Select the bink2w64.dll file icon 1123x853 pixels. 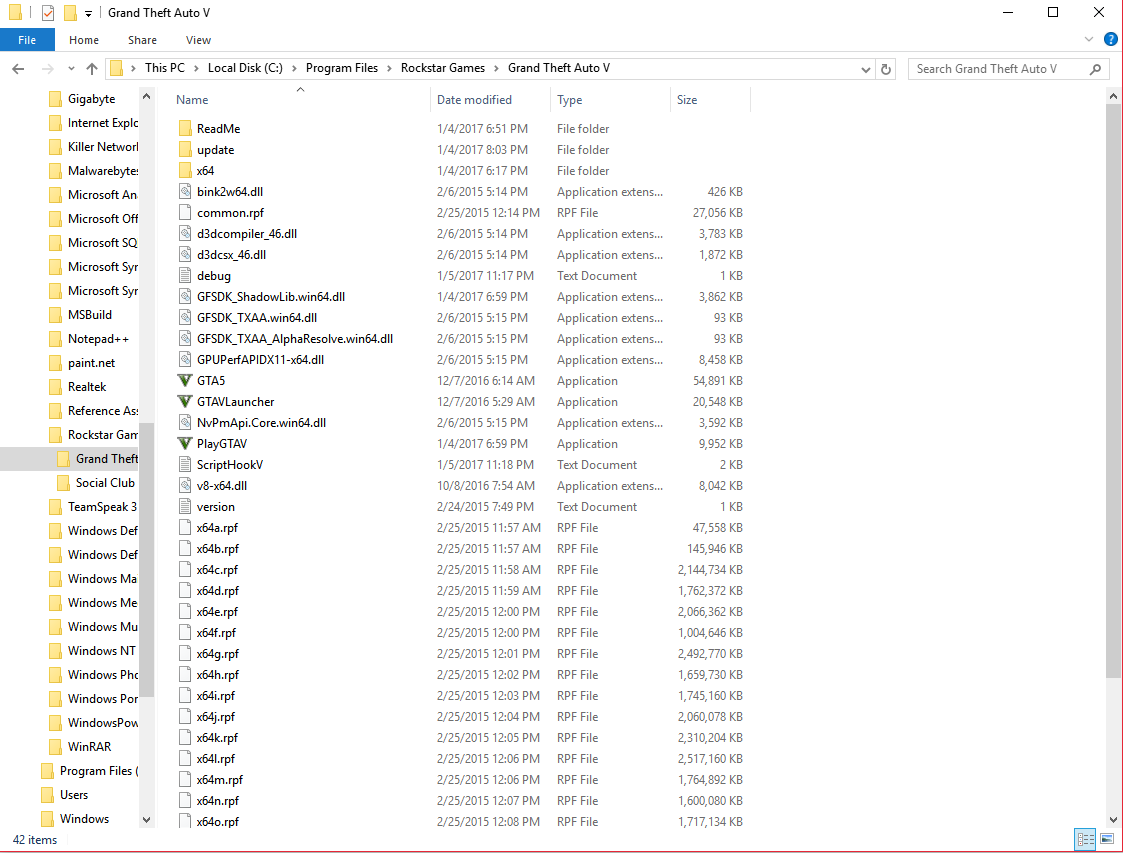pyautogui.click(x=185, y=192)
